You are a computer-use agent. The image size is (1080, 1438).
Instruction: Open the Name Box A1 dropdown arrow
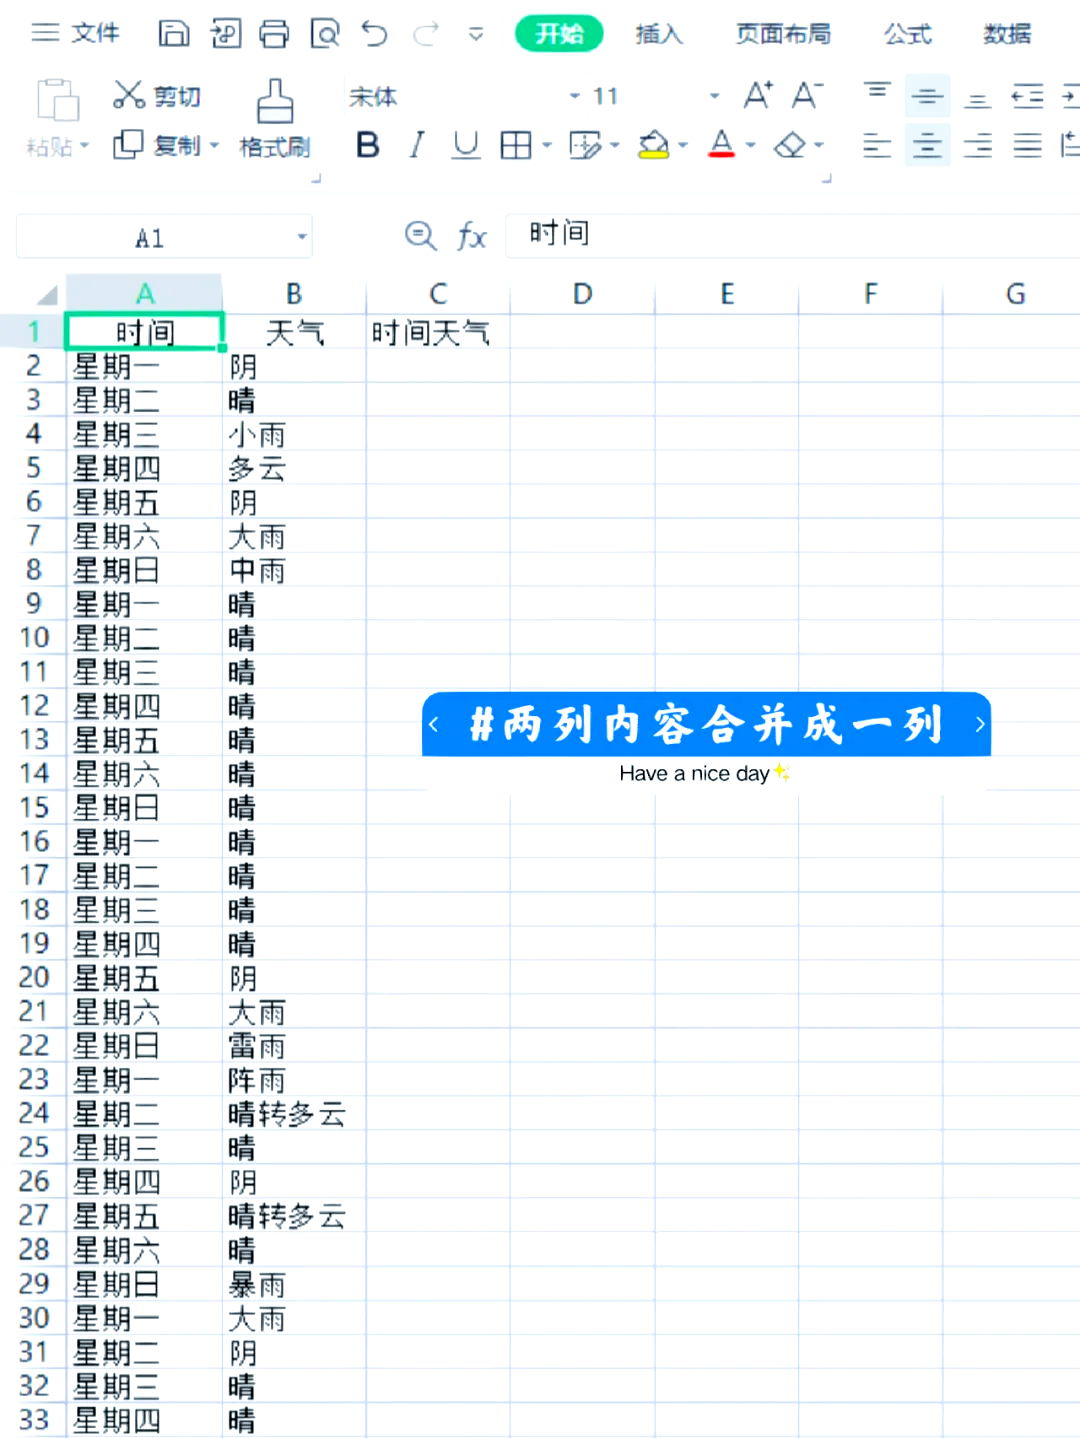(301, 238)
